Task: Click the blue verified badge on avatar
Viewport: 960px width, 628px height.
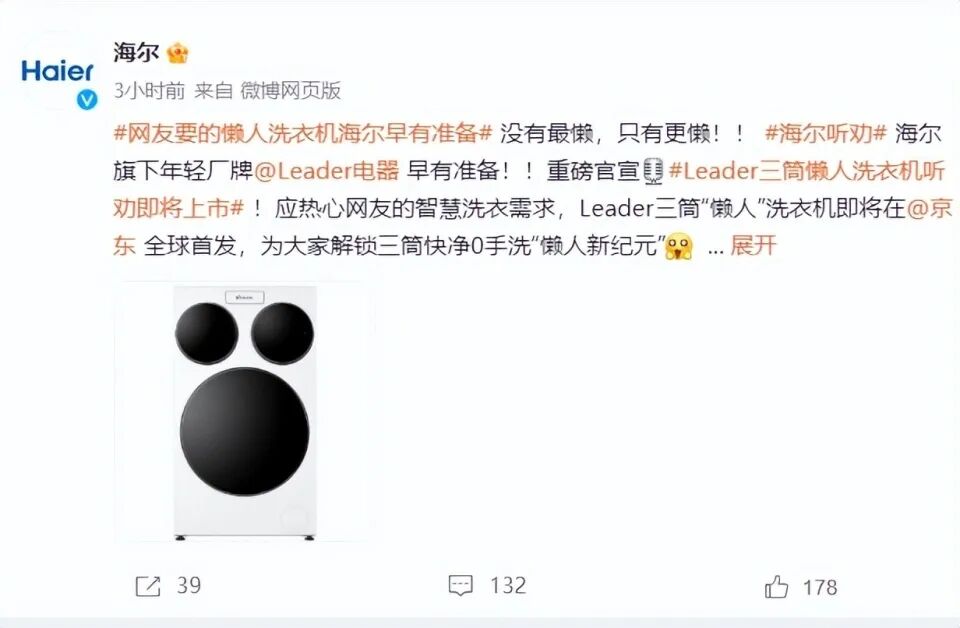Action: click(x=87, y=99)
